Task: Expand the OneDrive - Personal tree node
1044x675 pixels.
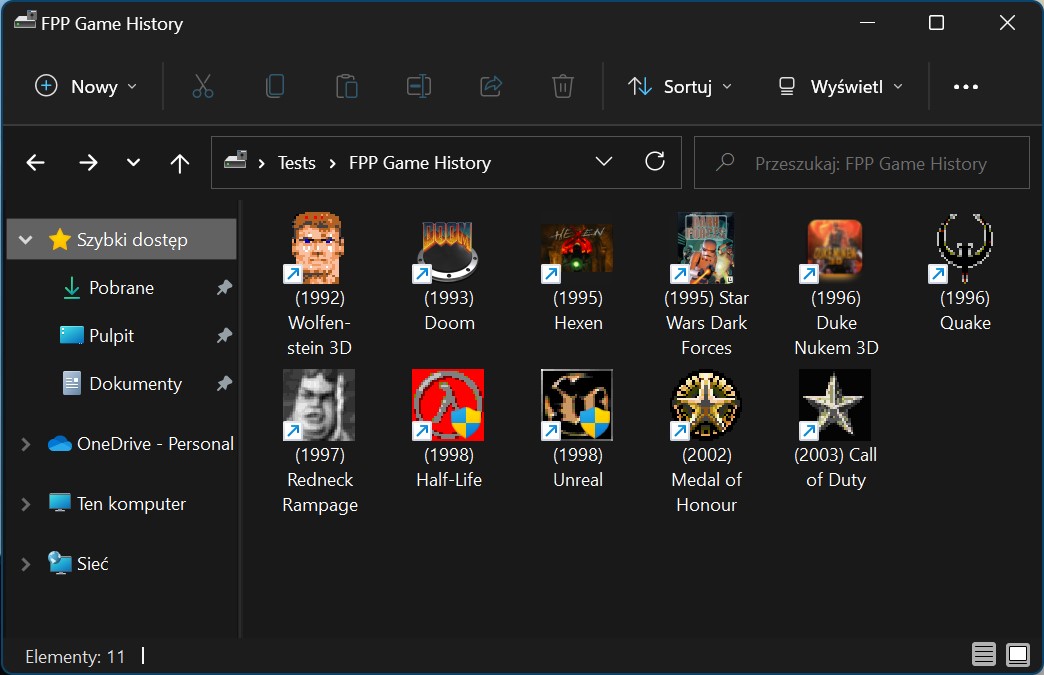Action: (x=26, y=444)
